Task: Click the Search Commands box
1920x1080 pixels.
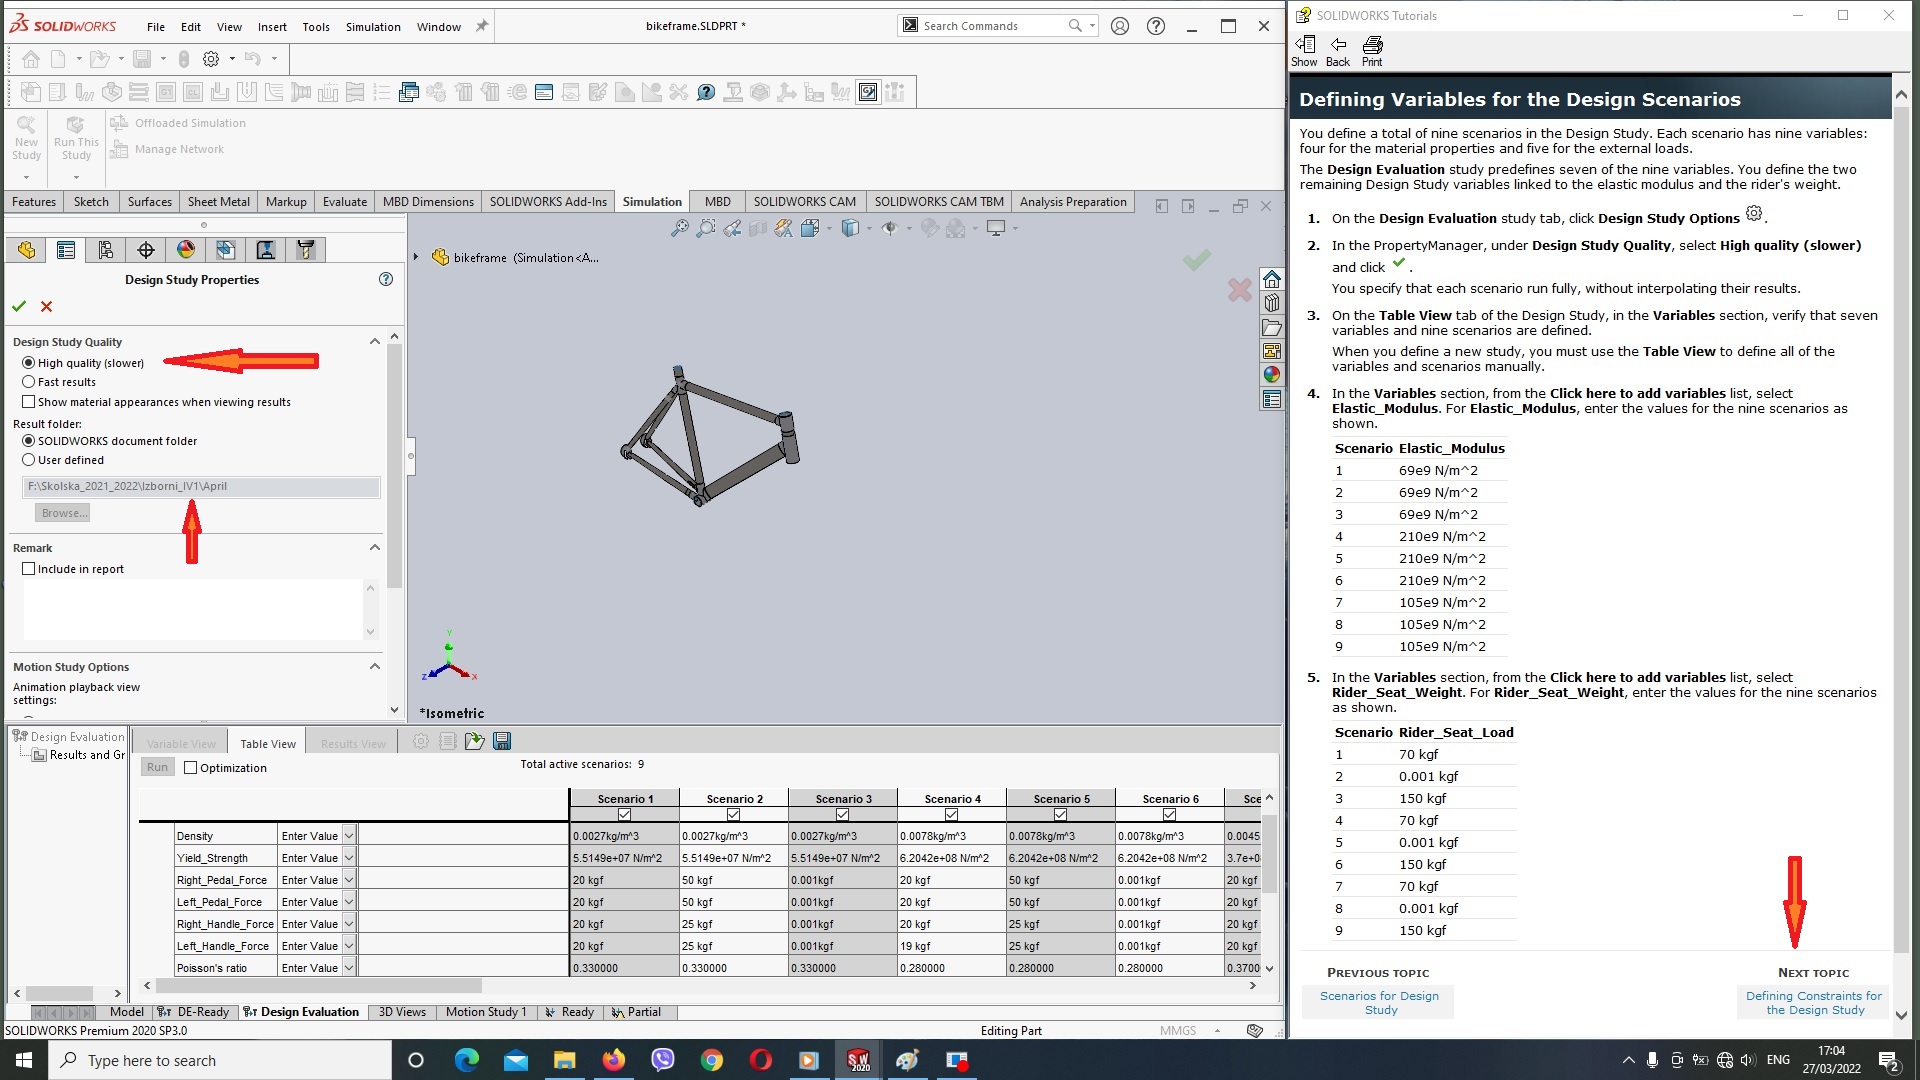Action: pyautogui.click(x=998, y=26)
